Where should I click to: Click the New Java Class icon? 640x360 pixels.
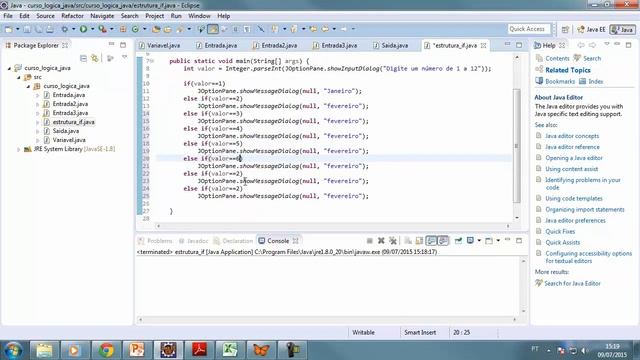coord(135,29)
